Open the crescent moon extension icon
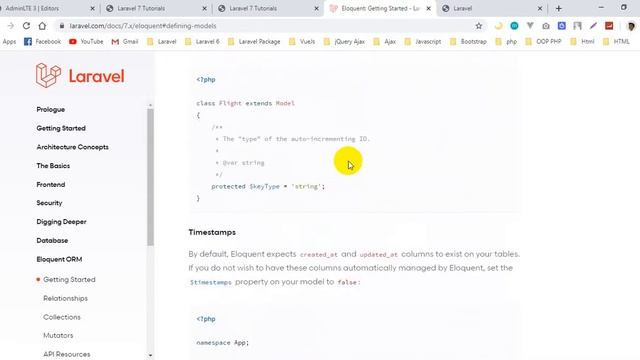The width and height of the screenshot is (640, 360). 498,26
